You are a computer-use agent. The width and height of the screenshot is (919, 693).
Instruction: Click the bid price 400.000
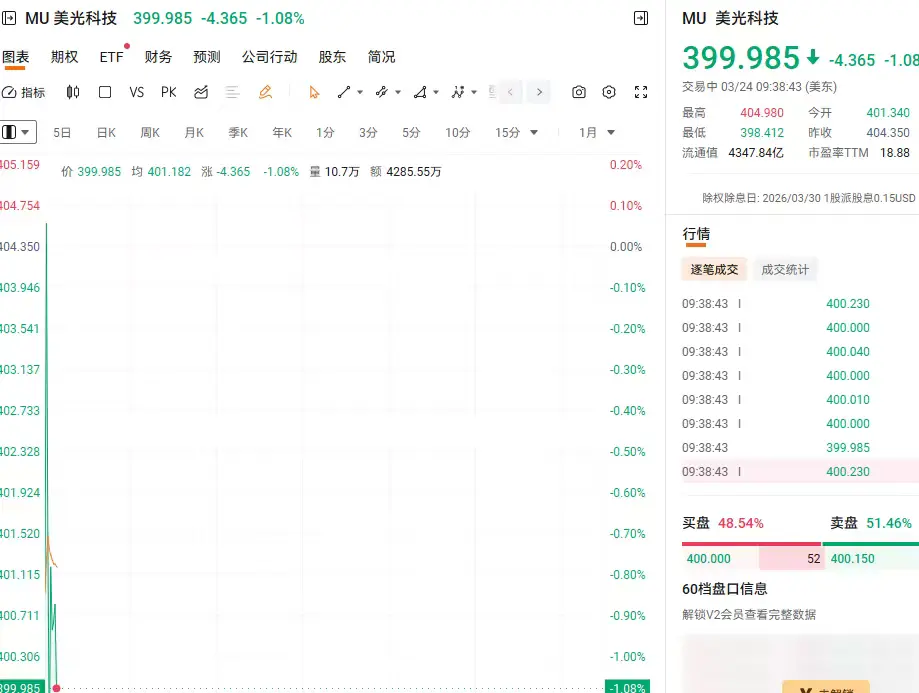click(709, 559)
